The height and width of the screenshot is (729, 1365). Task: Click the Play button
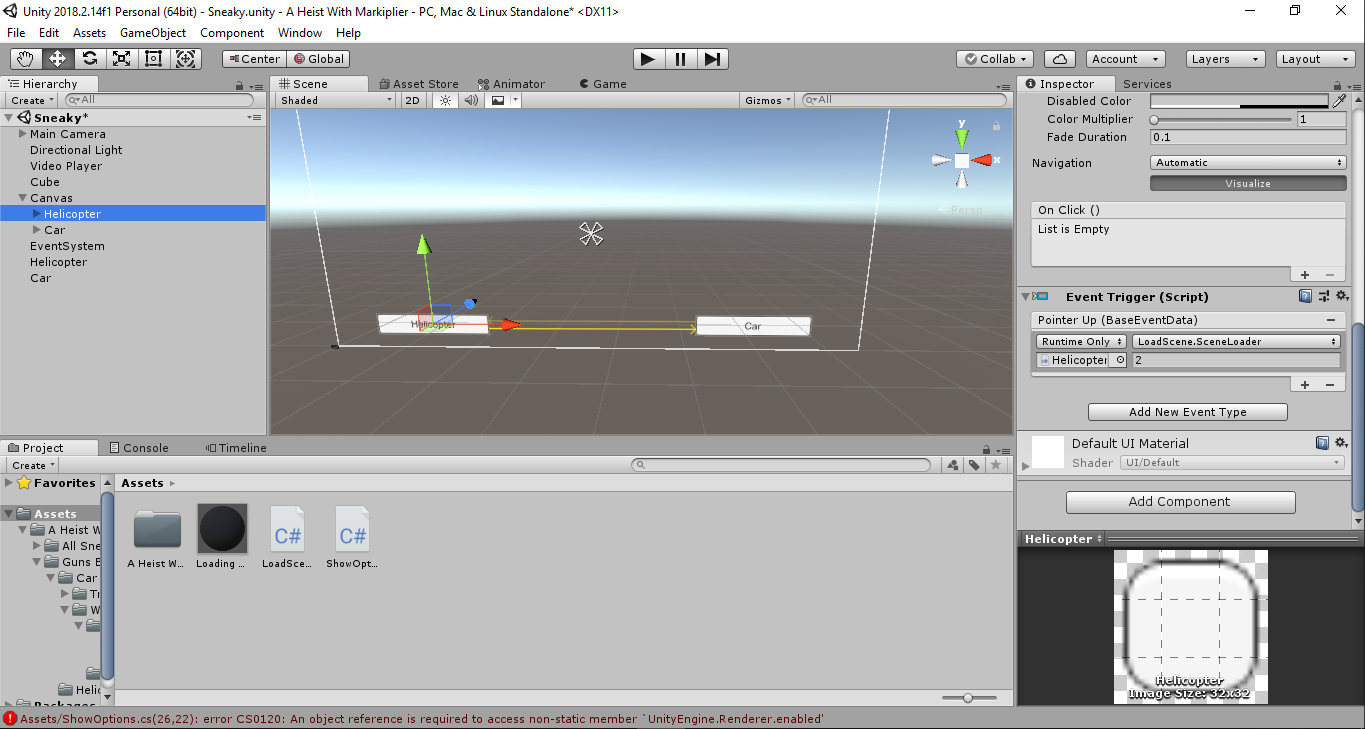648,59
